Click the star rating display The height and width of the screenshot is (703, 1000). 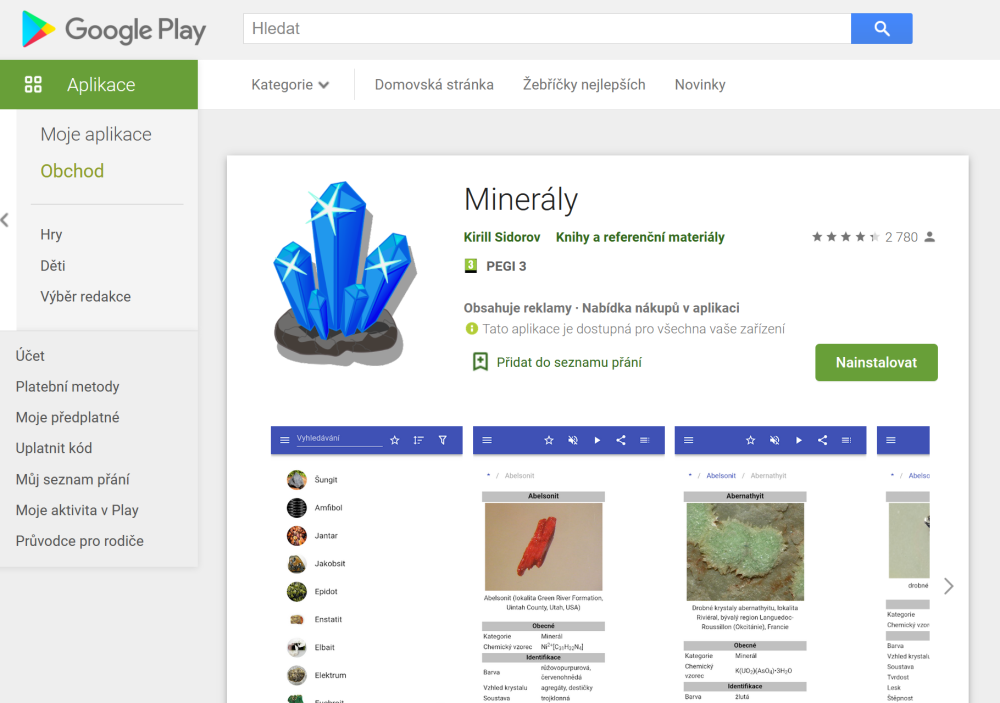coord(846,237)
